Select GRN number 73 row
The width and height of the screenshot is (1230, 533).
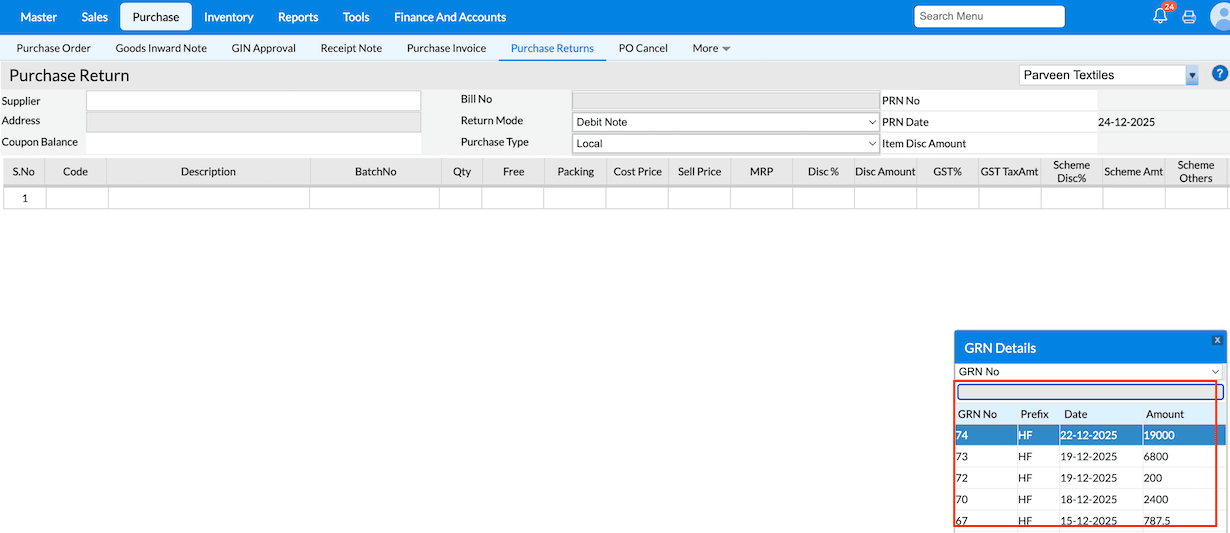point(1089,457)
